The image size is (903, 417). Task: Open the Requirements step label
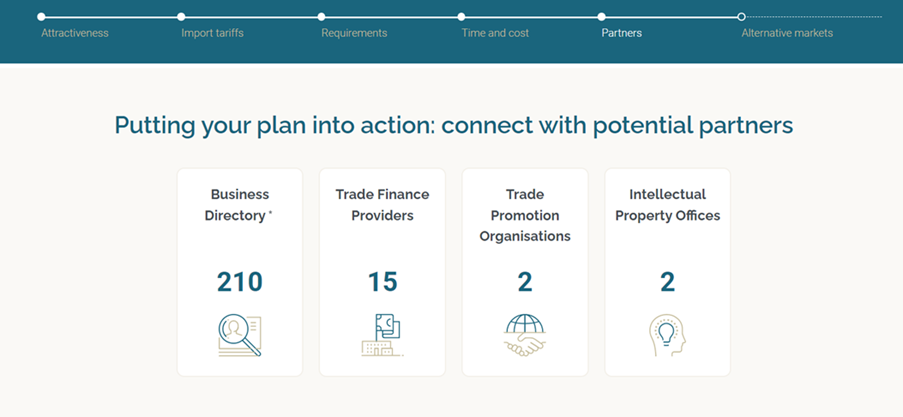(354, 33)
